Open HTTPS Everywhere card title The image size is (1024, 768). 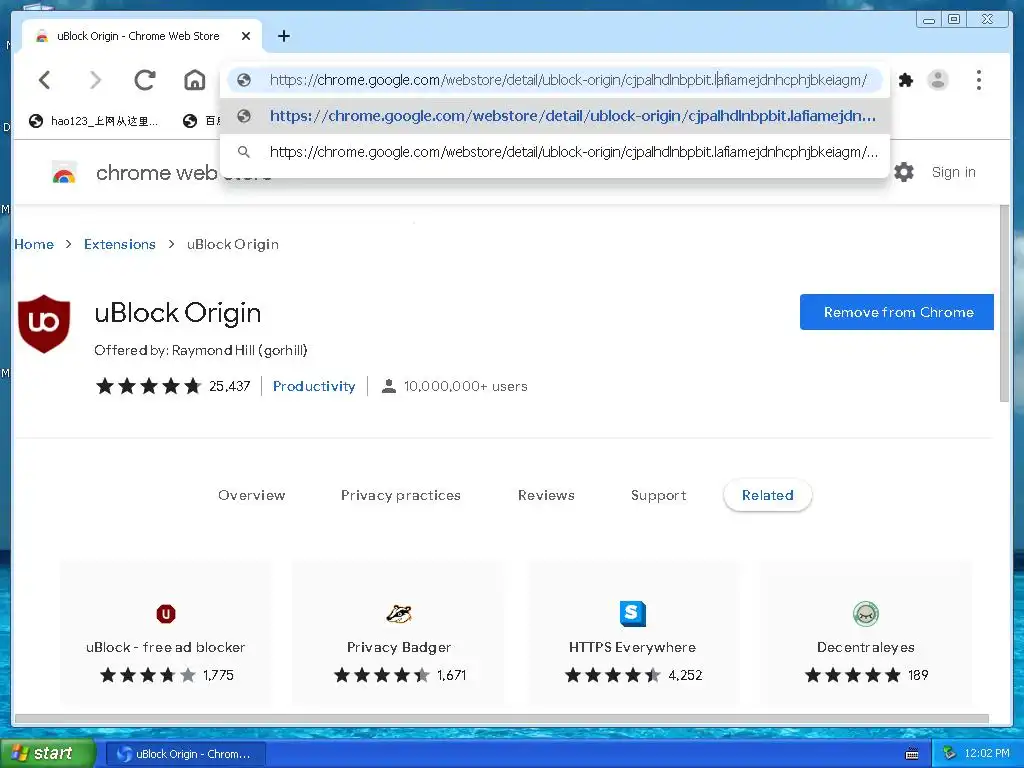632,647
